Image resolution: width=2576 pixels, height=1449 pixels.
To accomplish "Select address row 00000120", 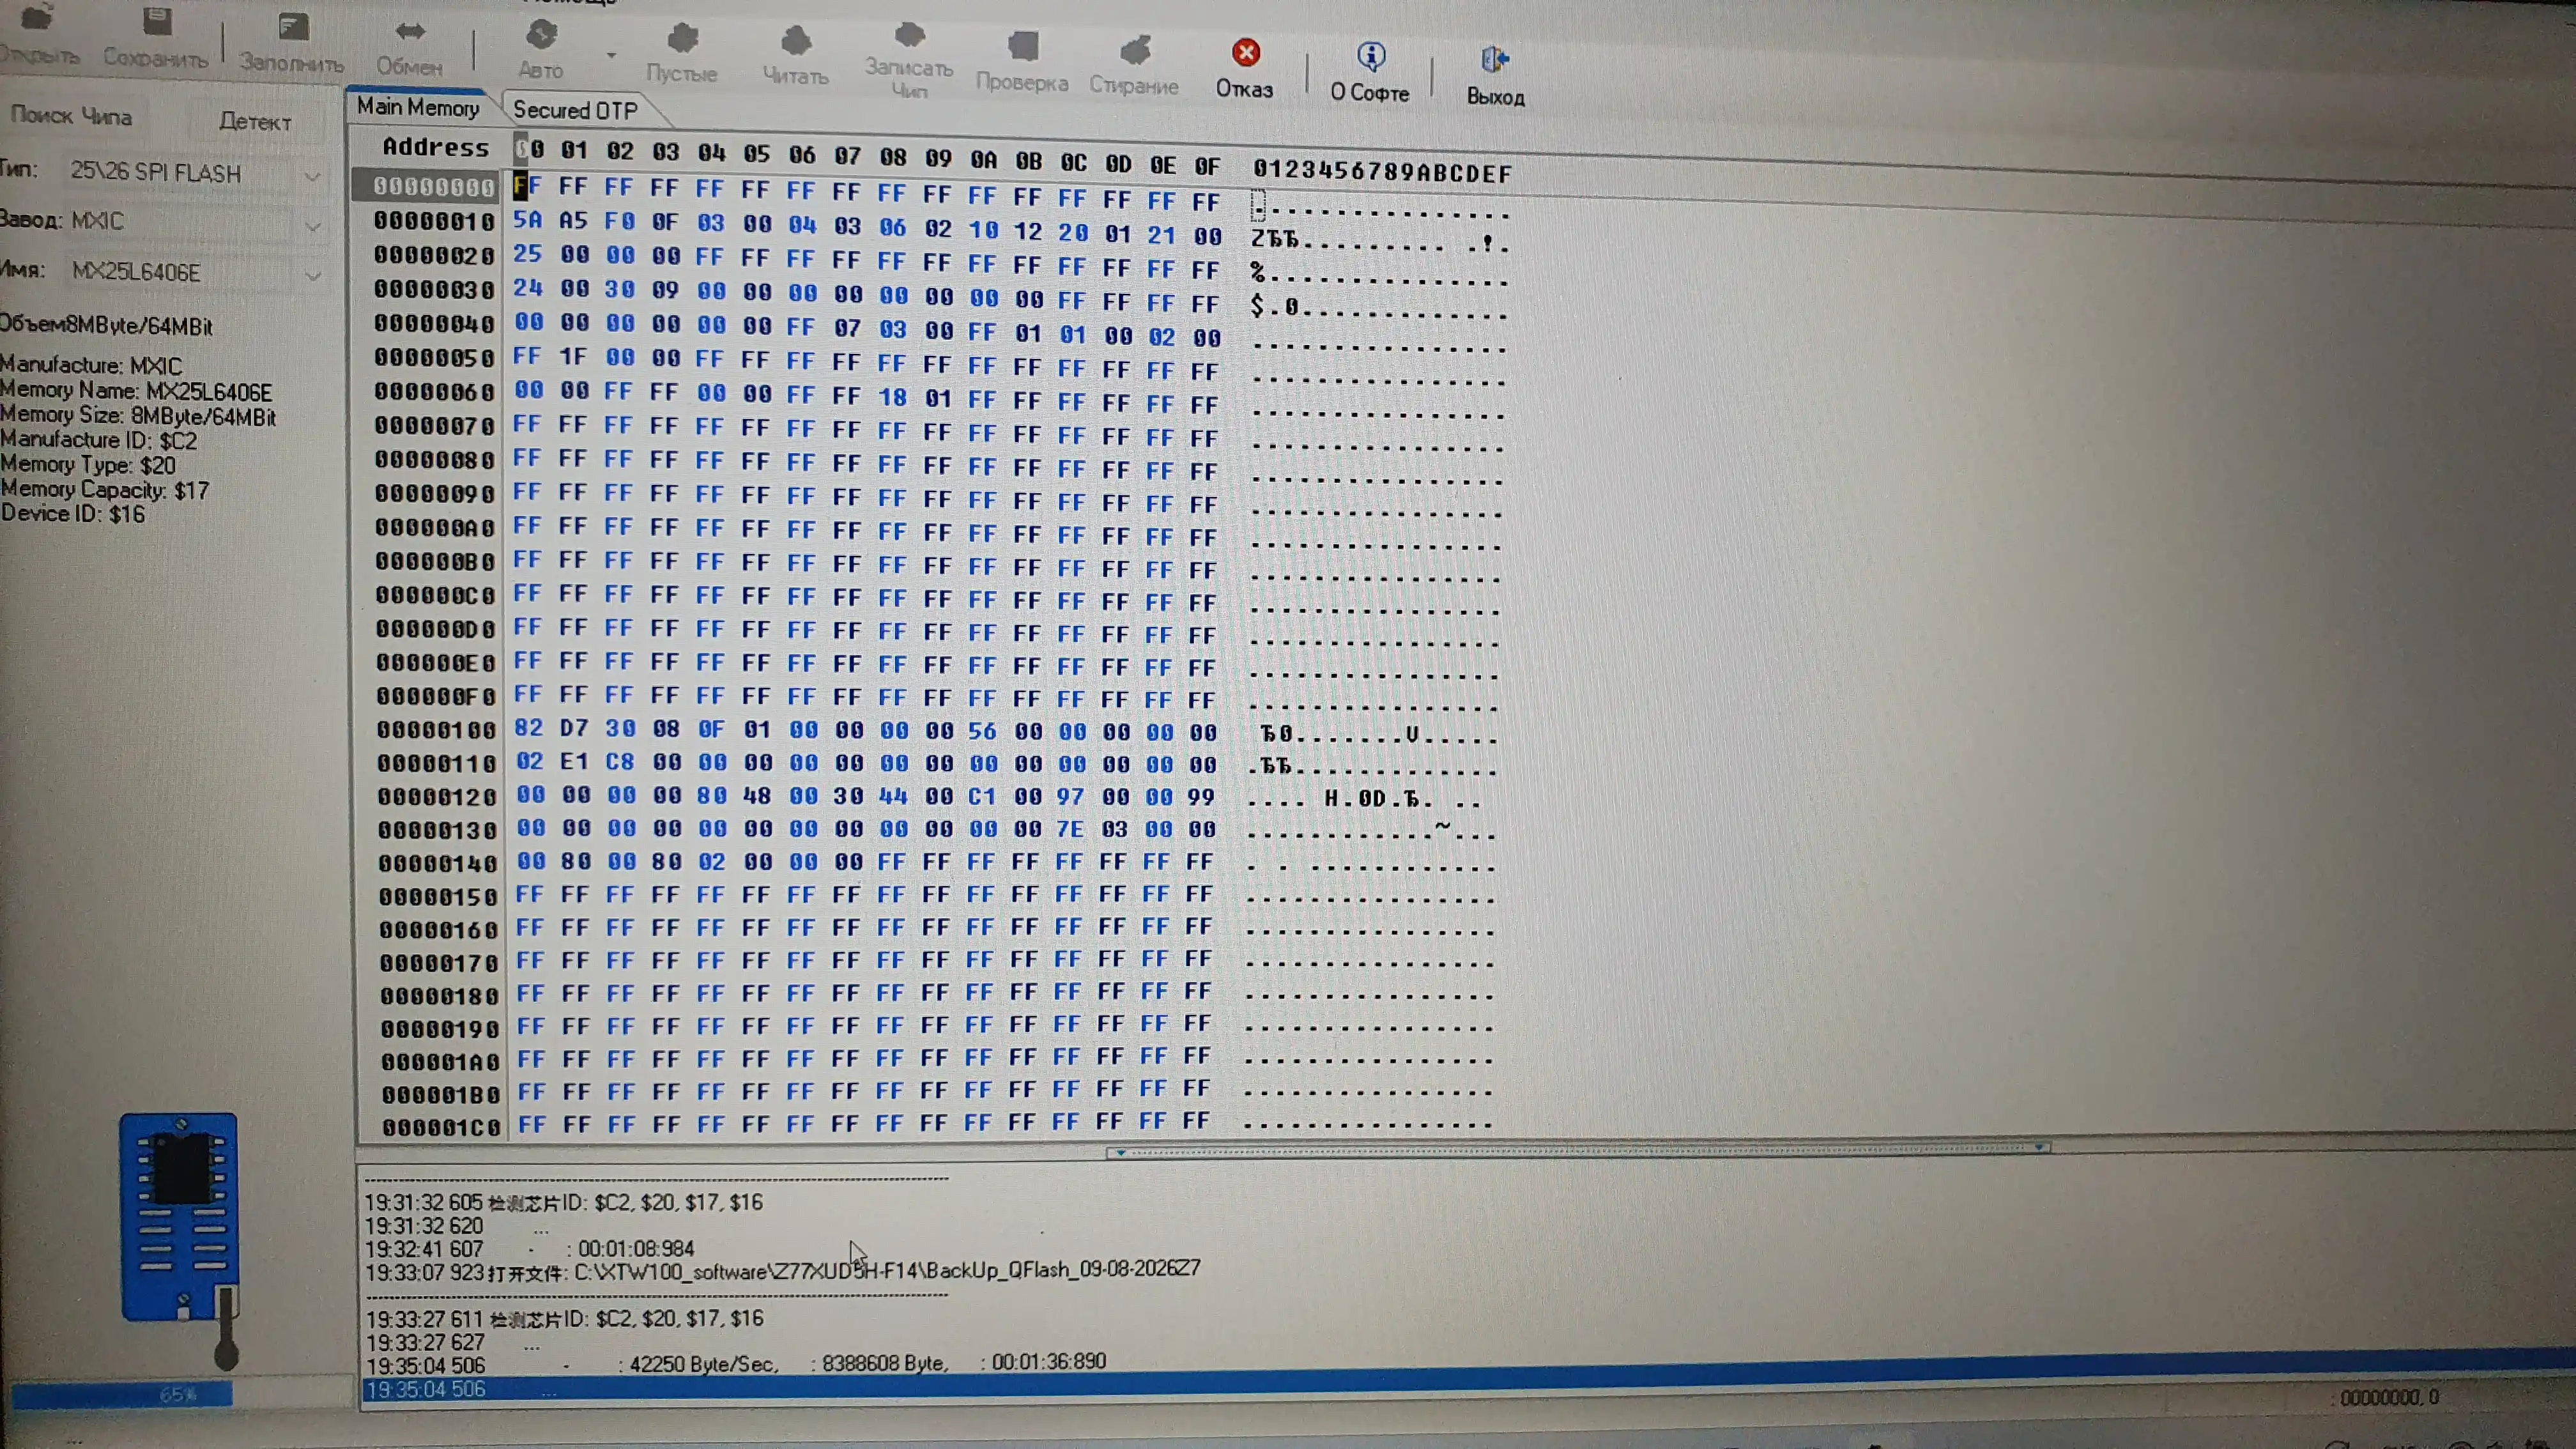I will (437, 797).
